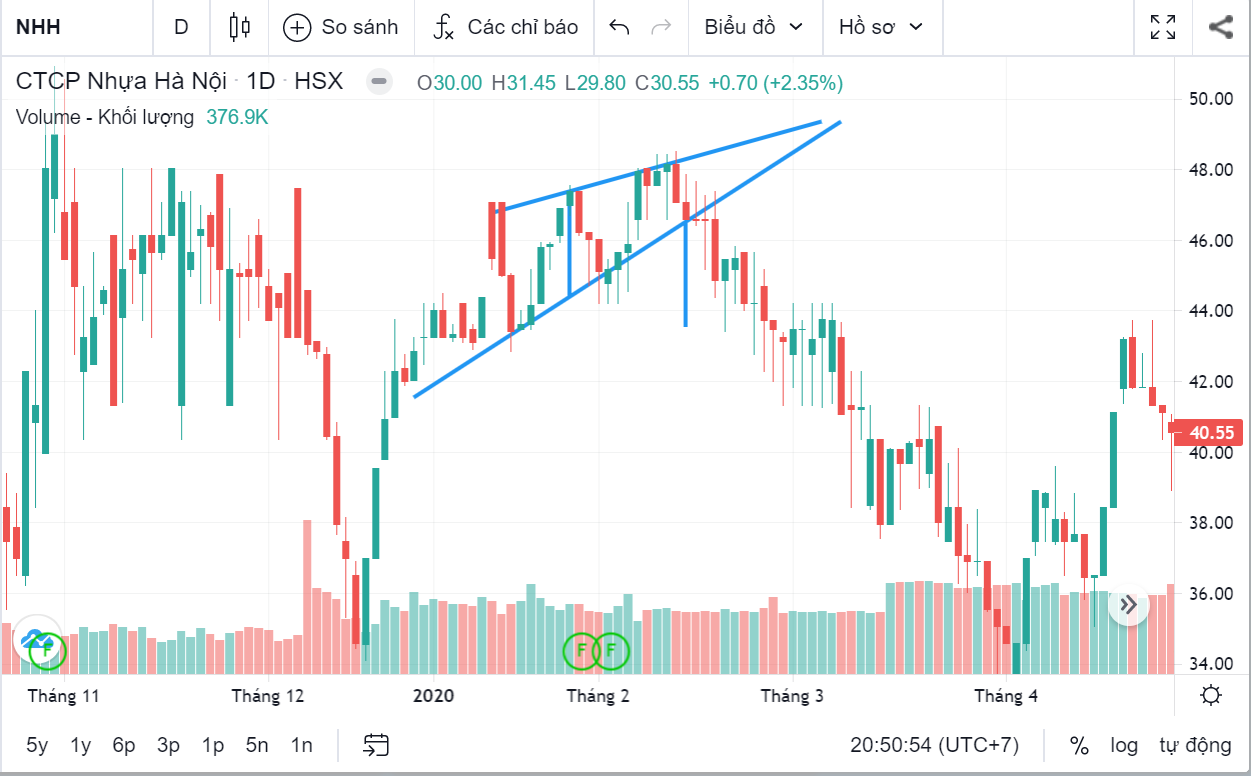Select the 5y time range
This screenshot has height=776, width=1251.
pos(37,745)
